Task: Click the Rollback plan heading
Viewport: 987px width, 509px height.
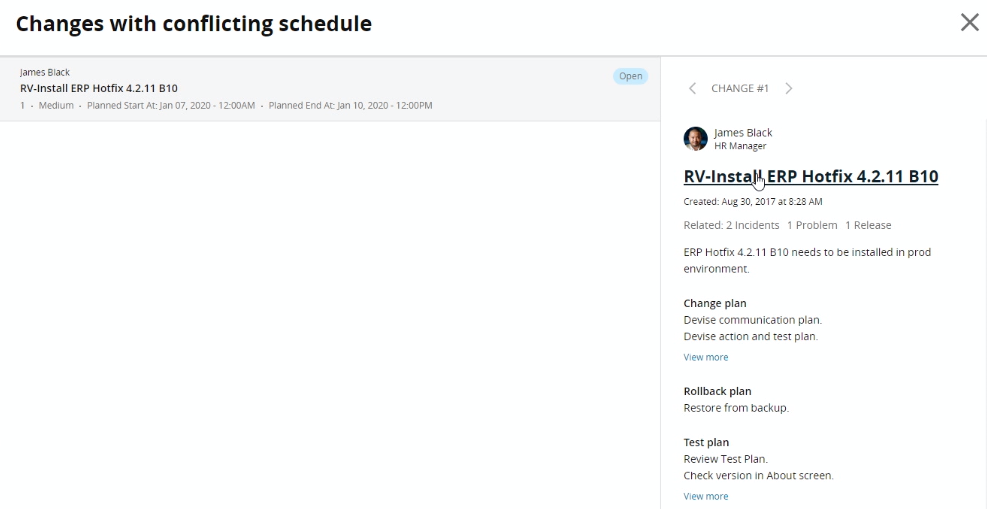Action: [717, 391]
